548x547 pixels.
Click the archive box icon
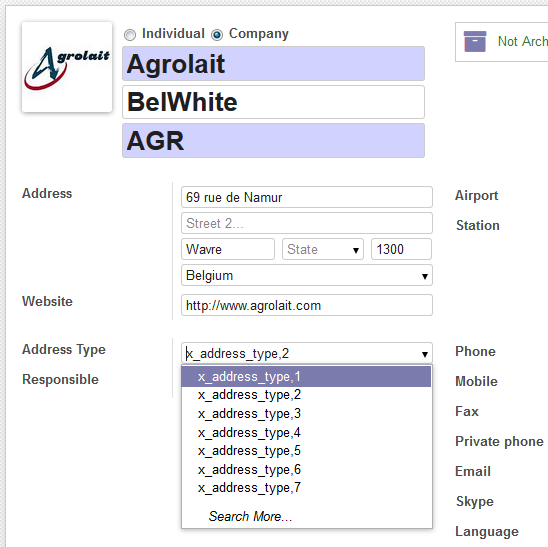coord(475,41)
